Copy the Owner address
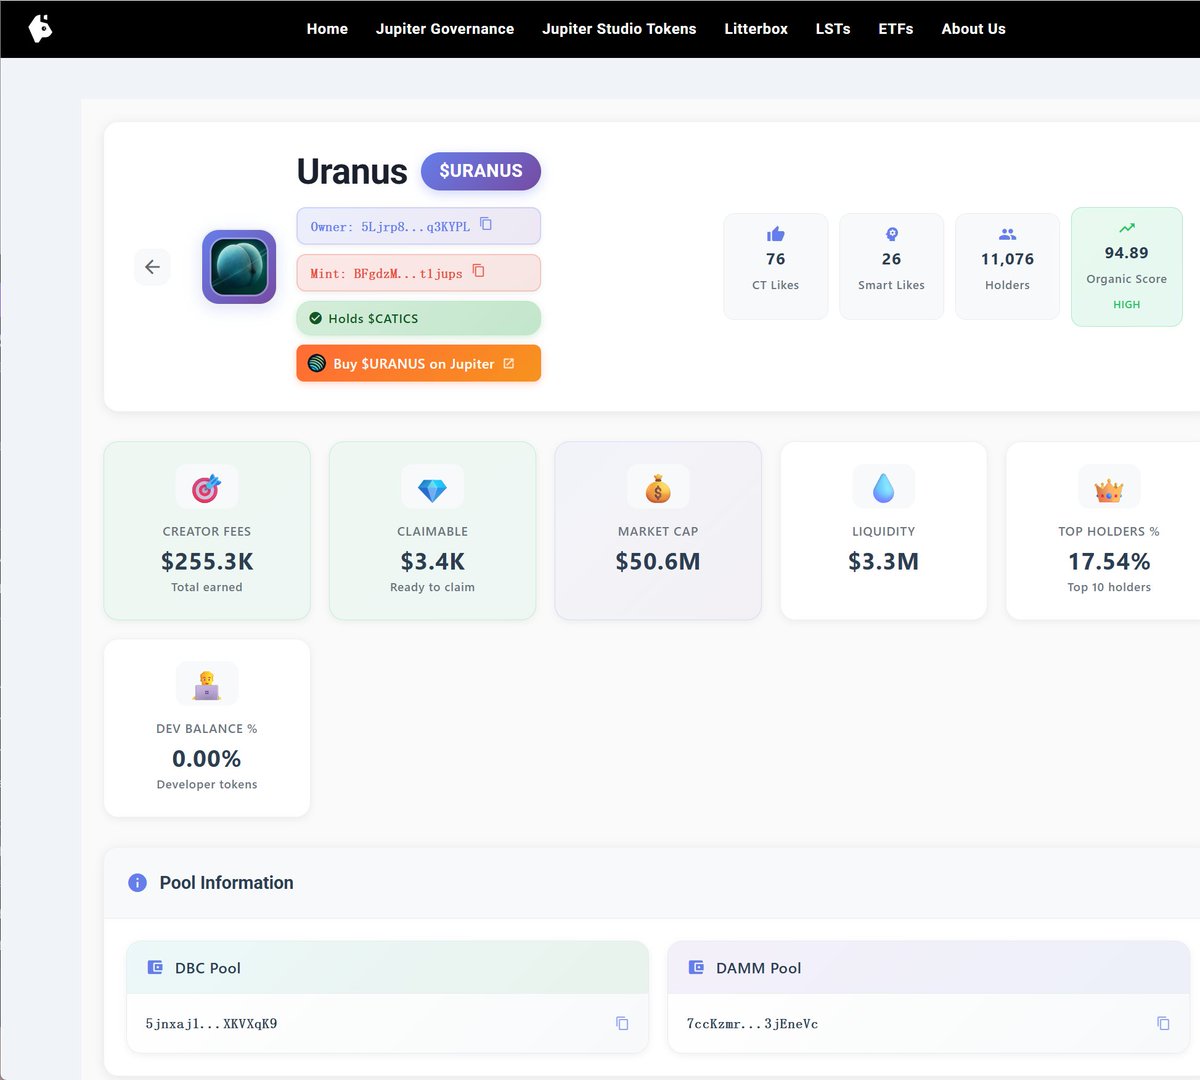 coord(486,224)
